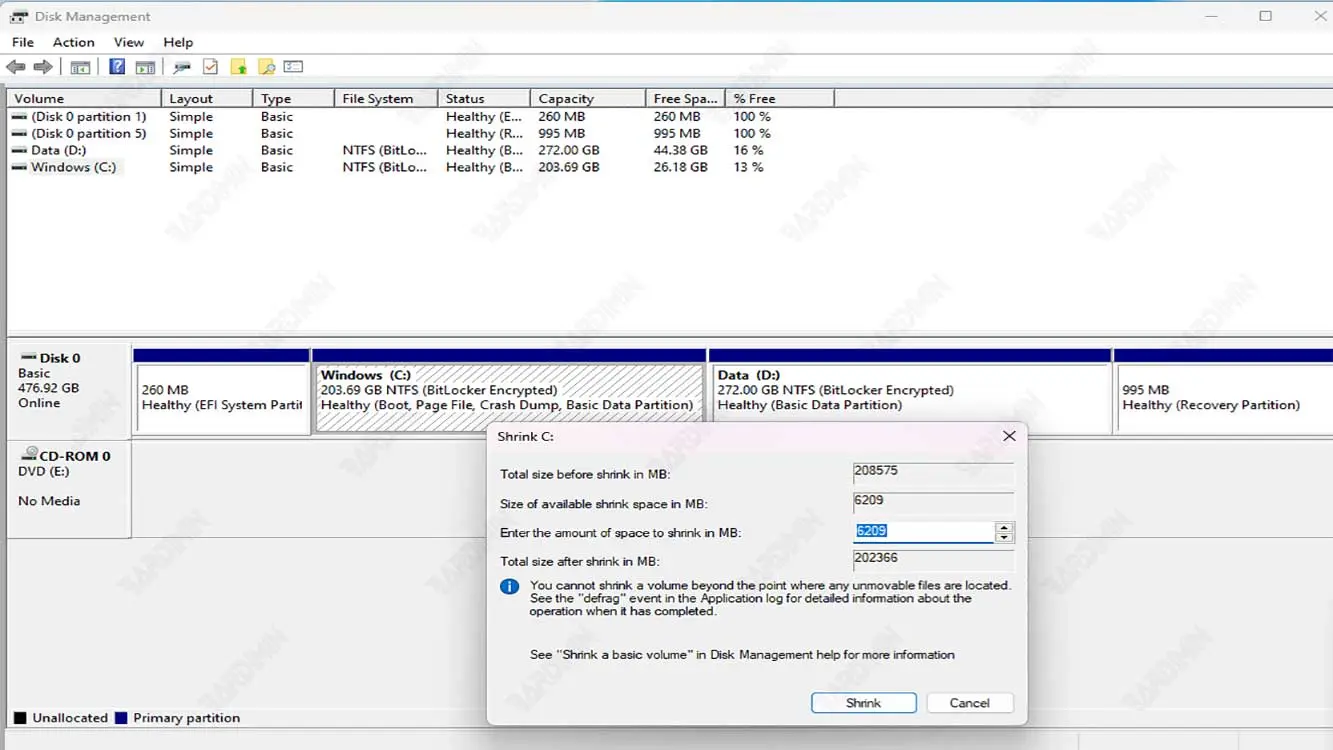Viewport: 1333px width, 750px height.
Task: Click Cancel in Shrink C: dialog
Action: click(969, 703)
